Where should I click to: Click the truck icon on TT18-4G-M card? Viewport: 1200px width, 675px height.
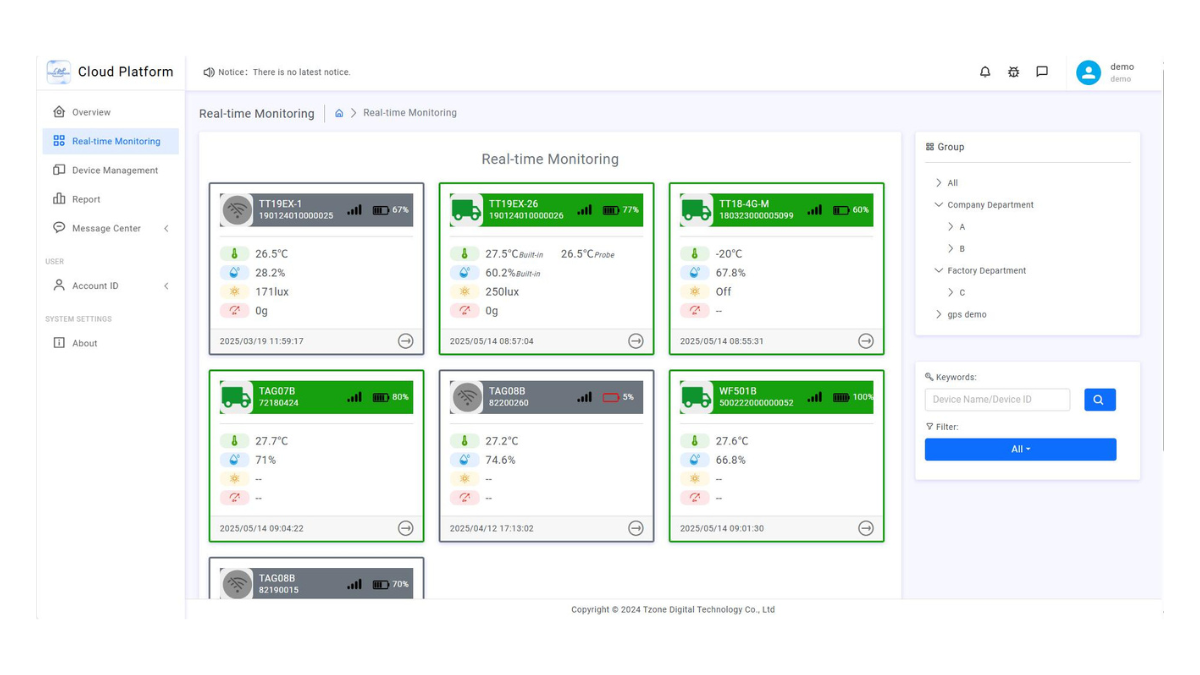(x=697, y=210)
